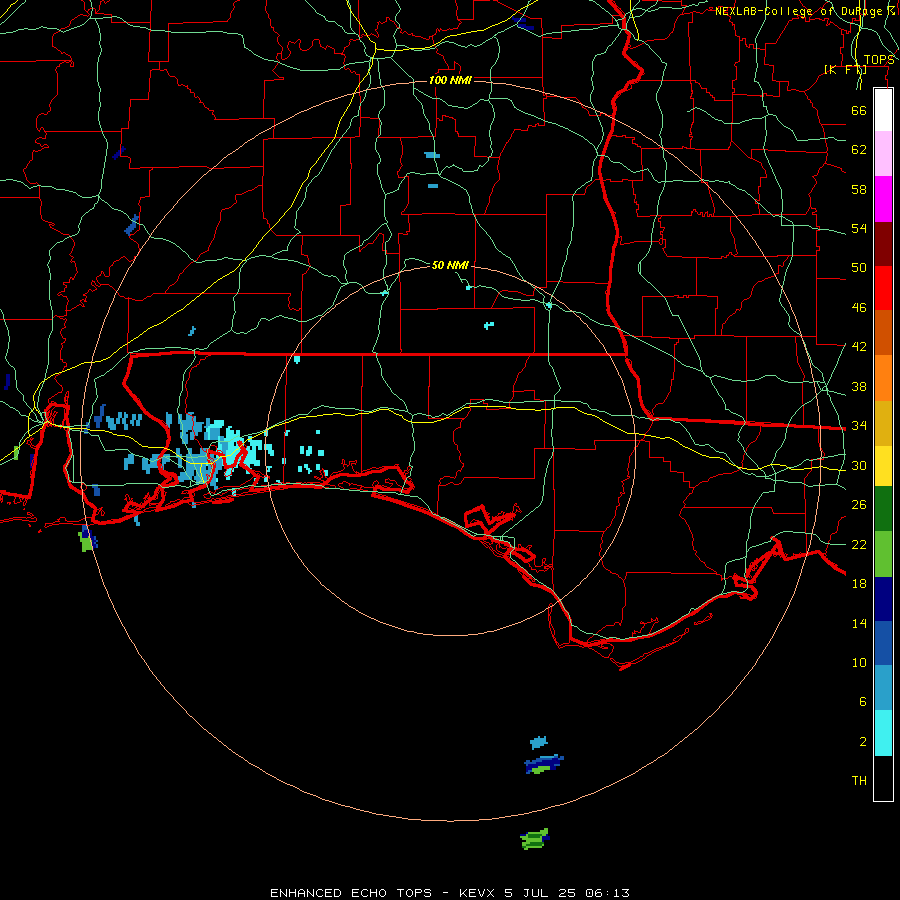Click the light blue legend swatch
The height and width of the screenshot is (900, 900).
click(883, 688)
